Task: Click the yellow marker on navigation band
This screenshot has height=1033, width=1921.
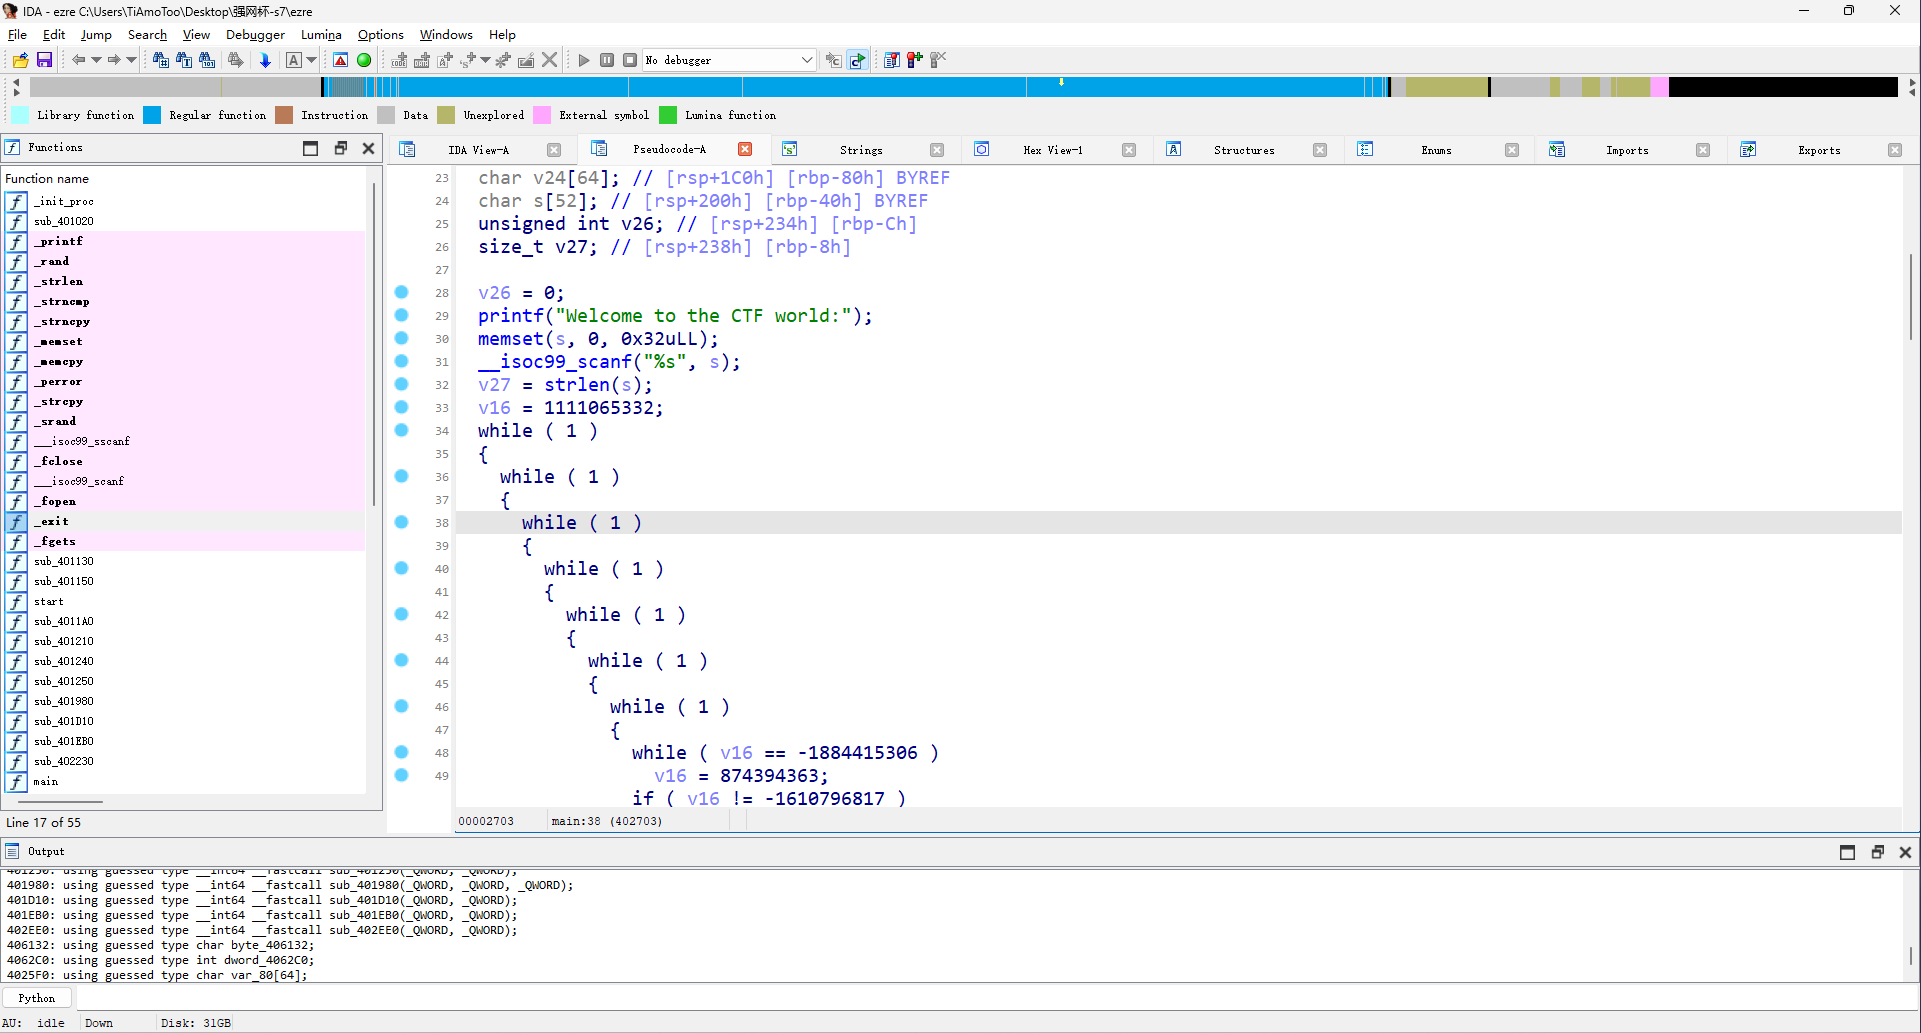Action: (1061, 82)
